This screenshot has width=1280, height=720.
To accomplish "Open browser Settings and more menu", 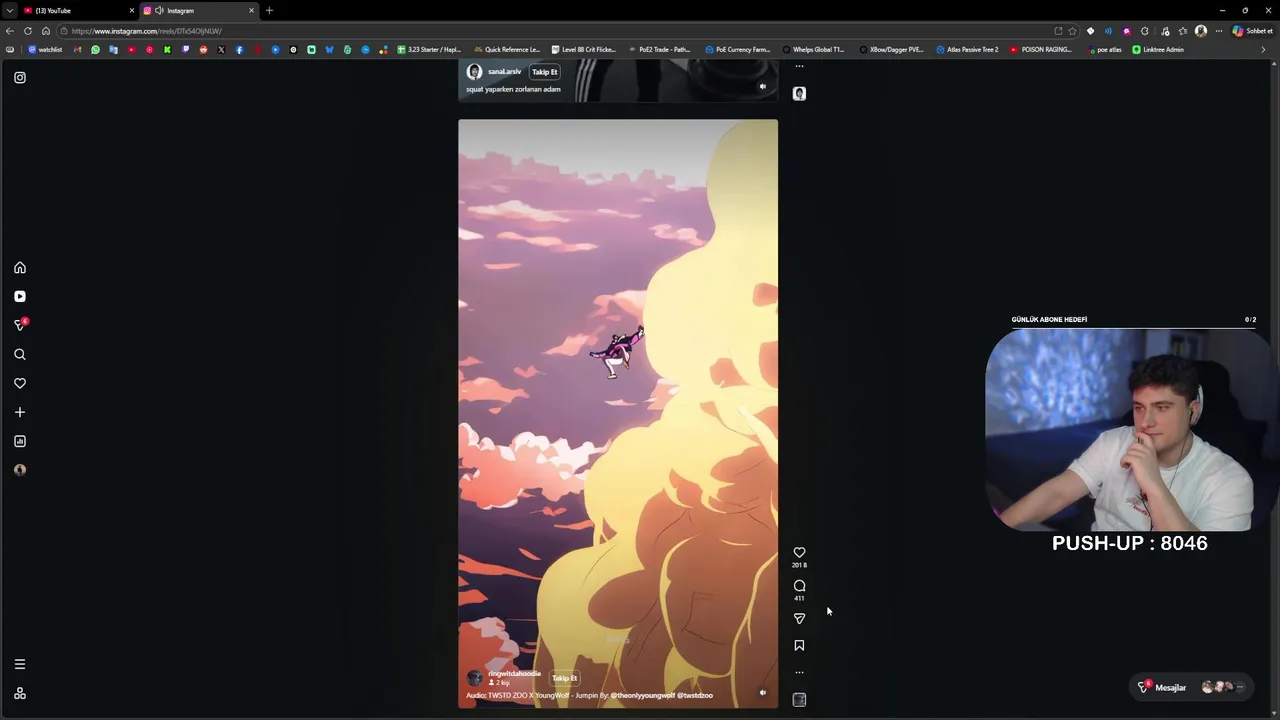I will click(x=1219, y=31).
